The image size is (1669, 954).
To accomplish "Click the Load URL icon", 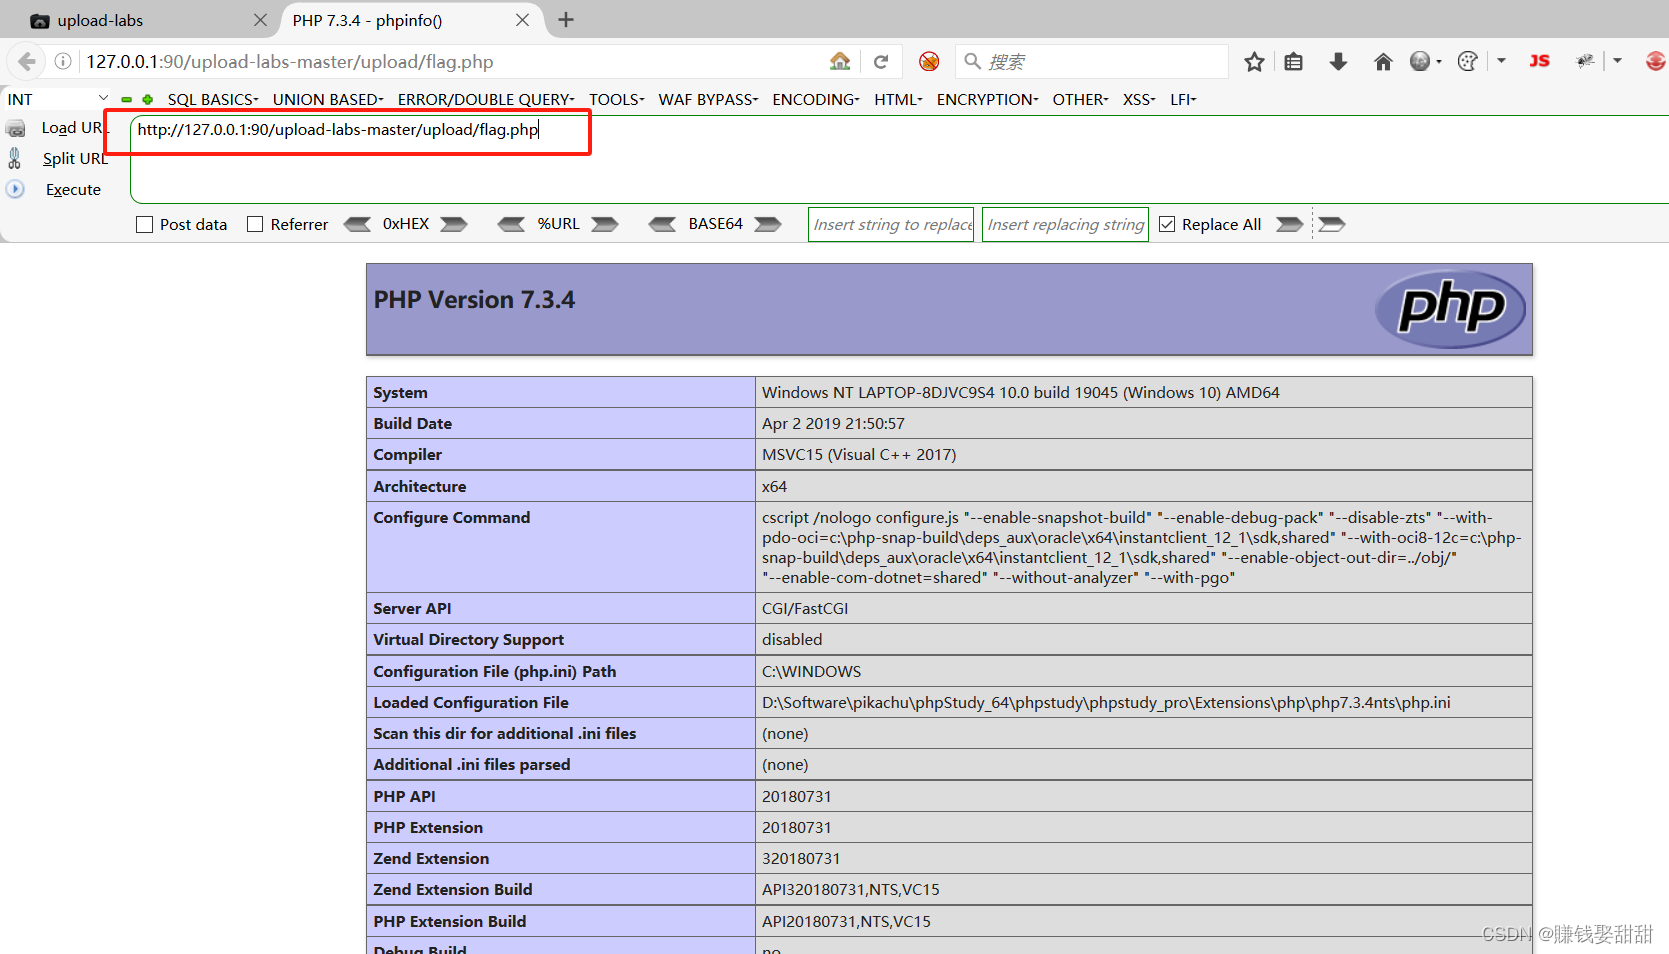I will pos(16,128).
